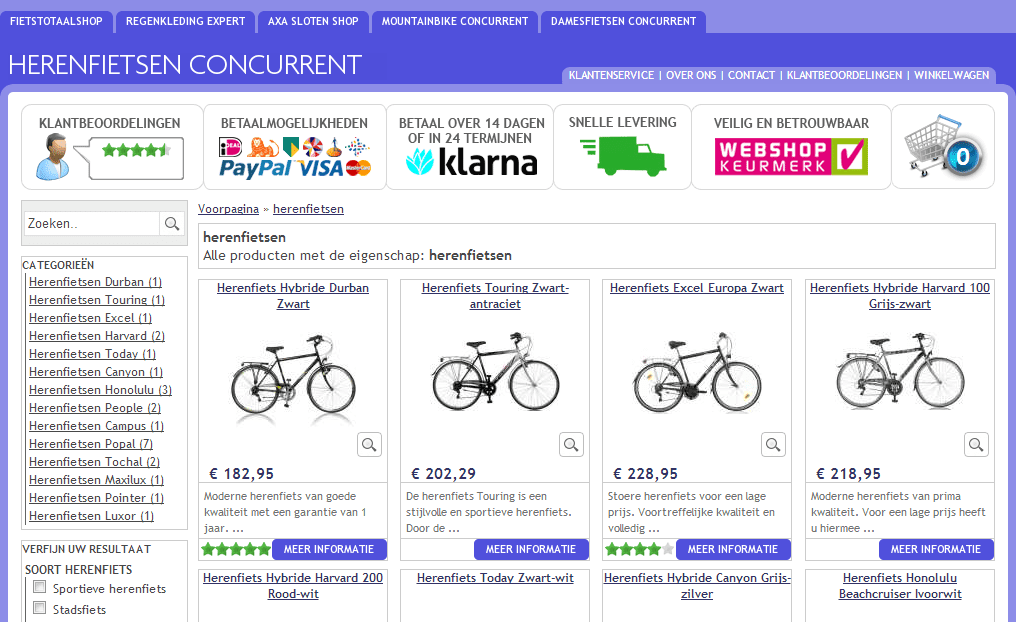Screen dimensions: 1016x622
Task: Switch to the Mountainbike Concurrent tab
Action: [455, 21]
